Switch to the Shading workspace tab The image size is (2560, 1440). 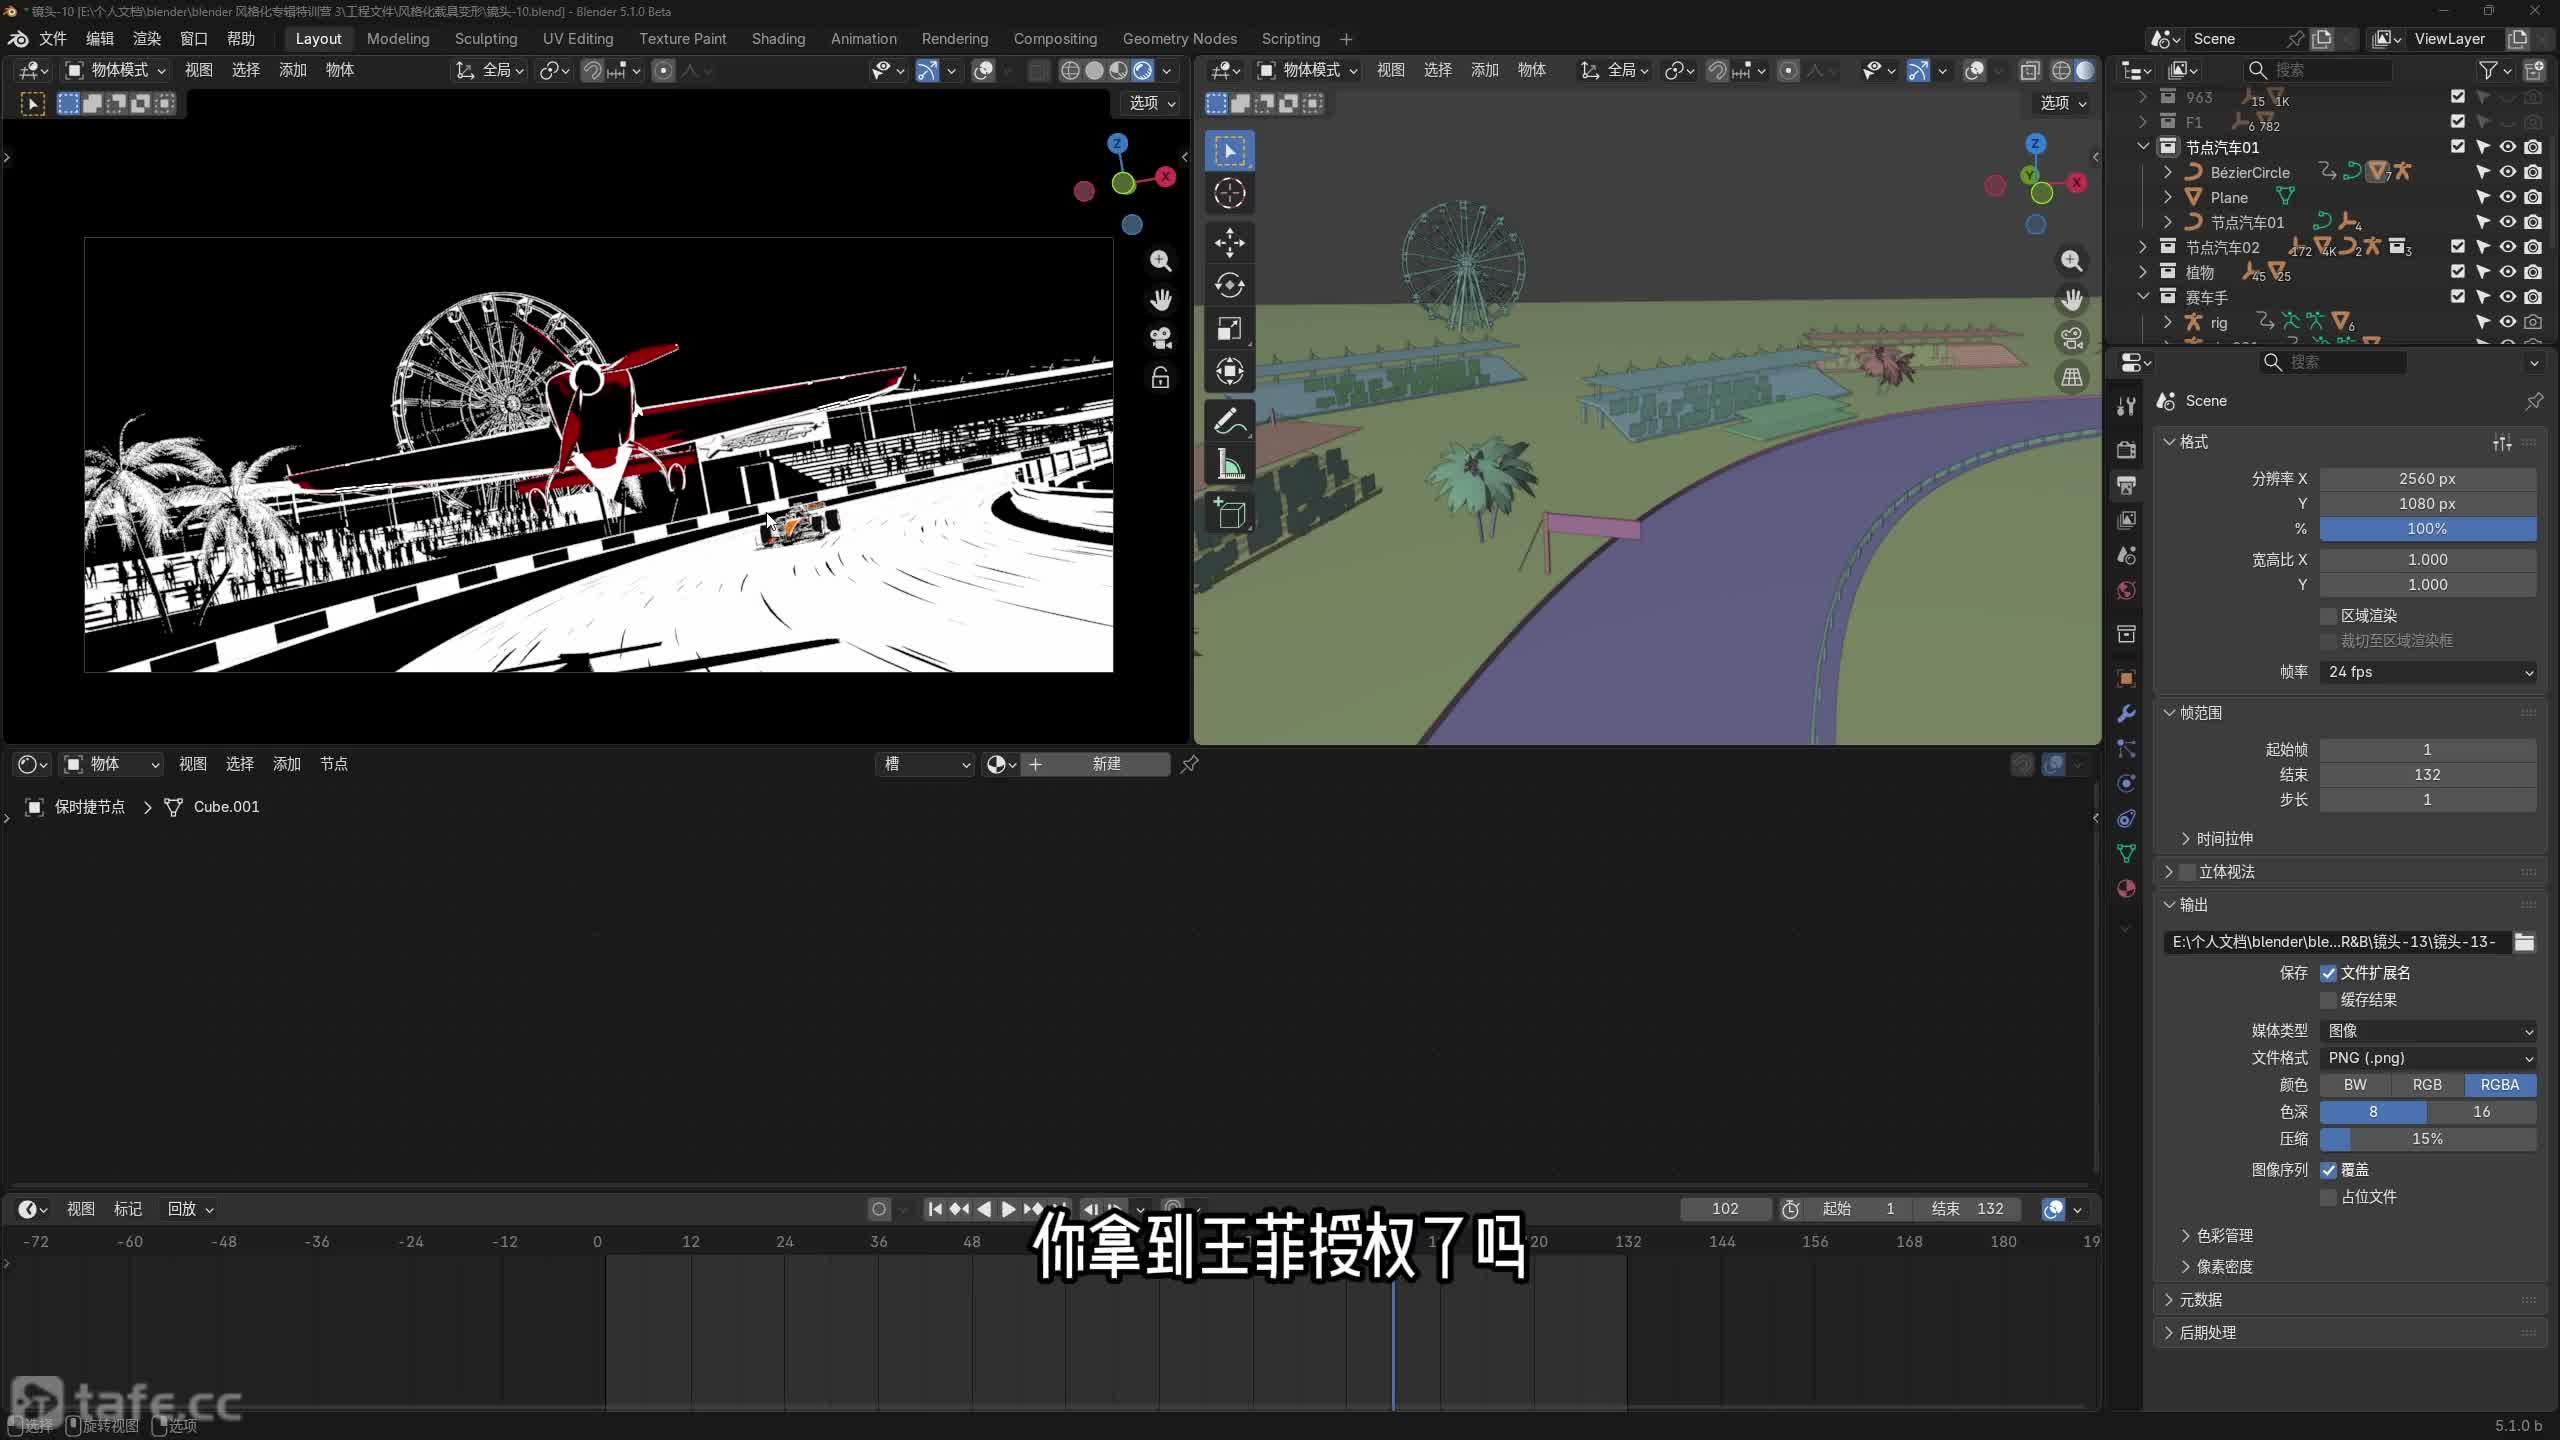778,39
